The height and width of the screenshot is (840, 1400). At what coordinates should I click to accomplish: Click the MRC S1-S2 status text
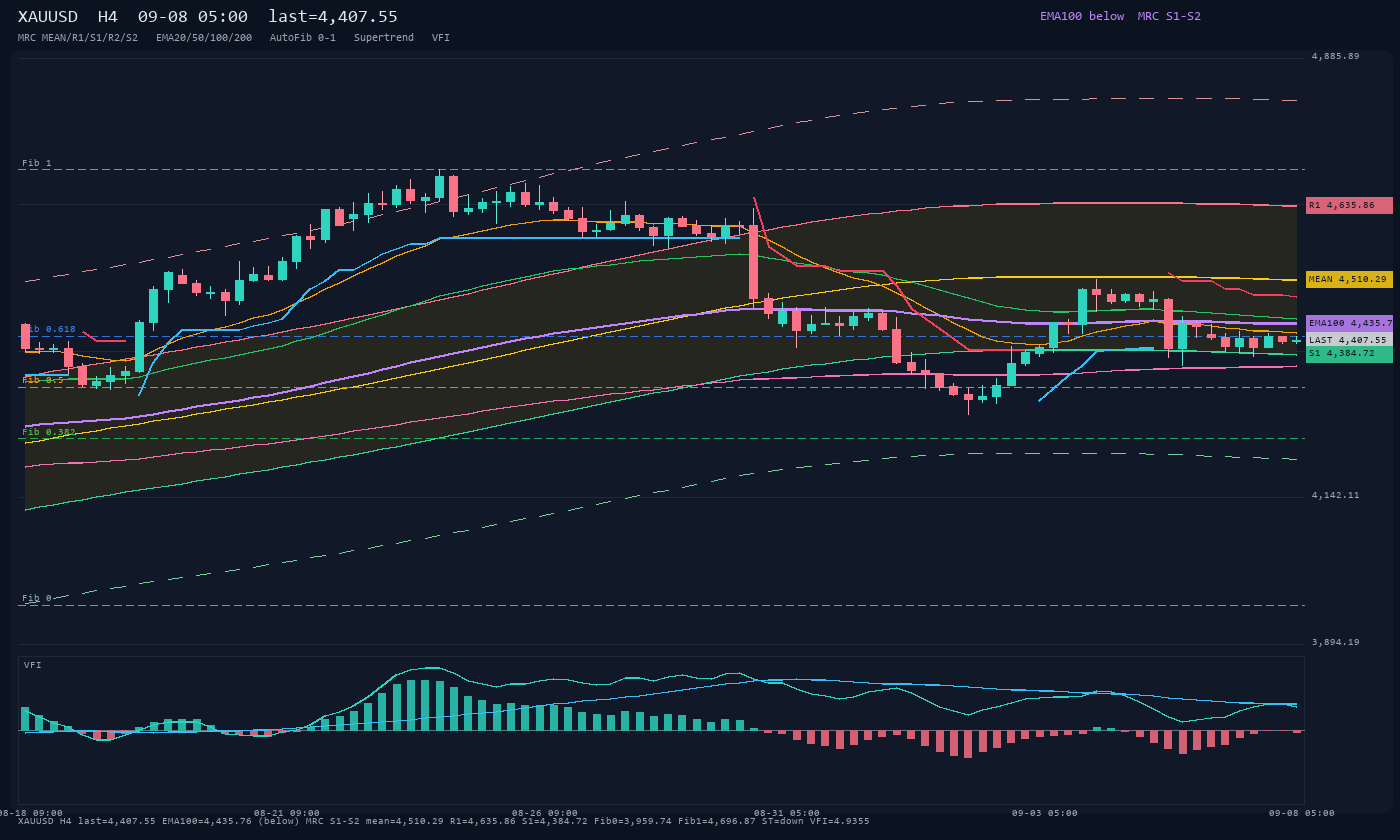pos(1169,16)
